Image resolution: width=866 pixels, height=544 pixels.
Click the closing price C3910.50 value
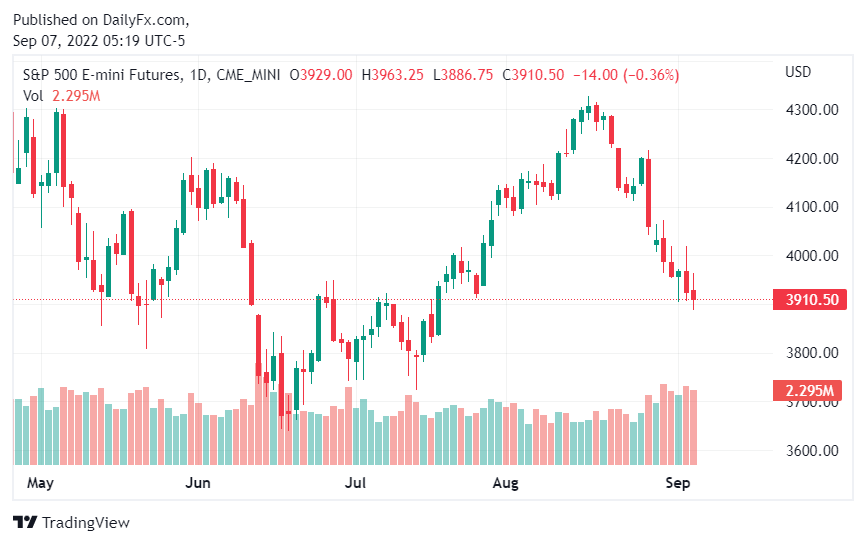[x=533, y=75]
